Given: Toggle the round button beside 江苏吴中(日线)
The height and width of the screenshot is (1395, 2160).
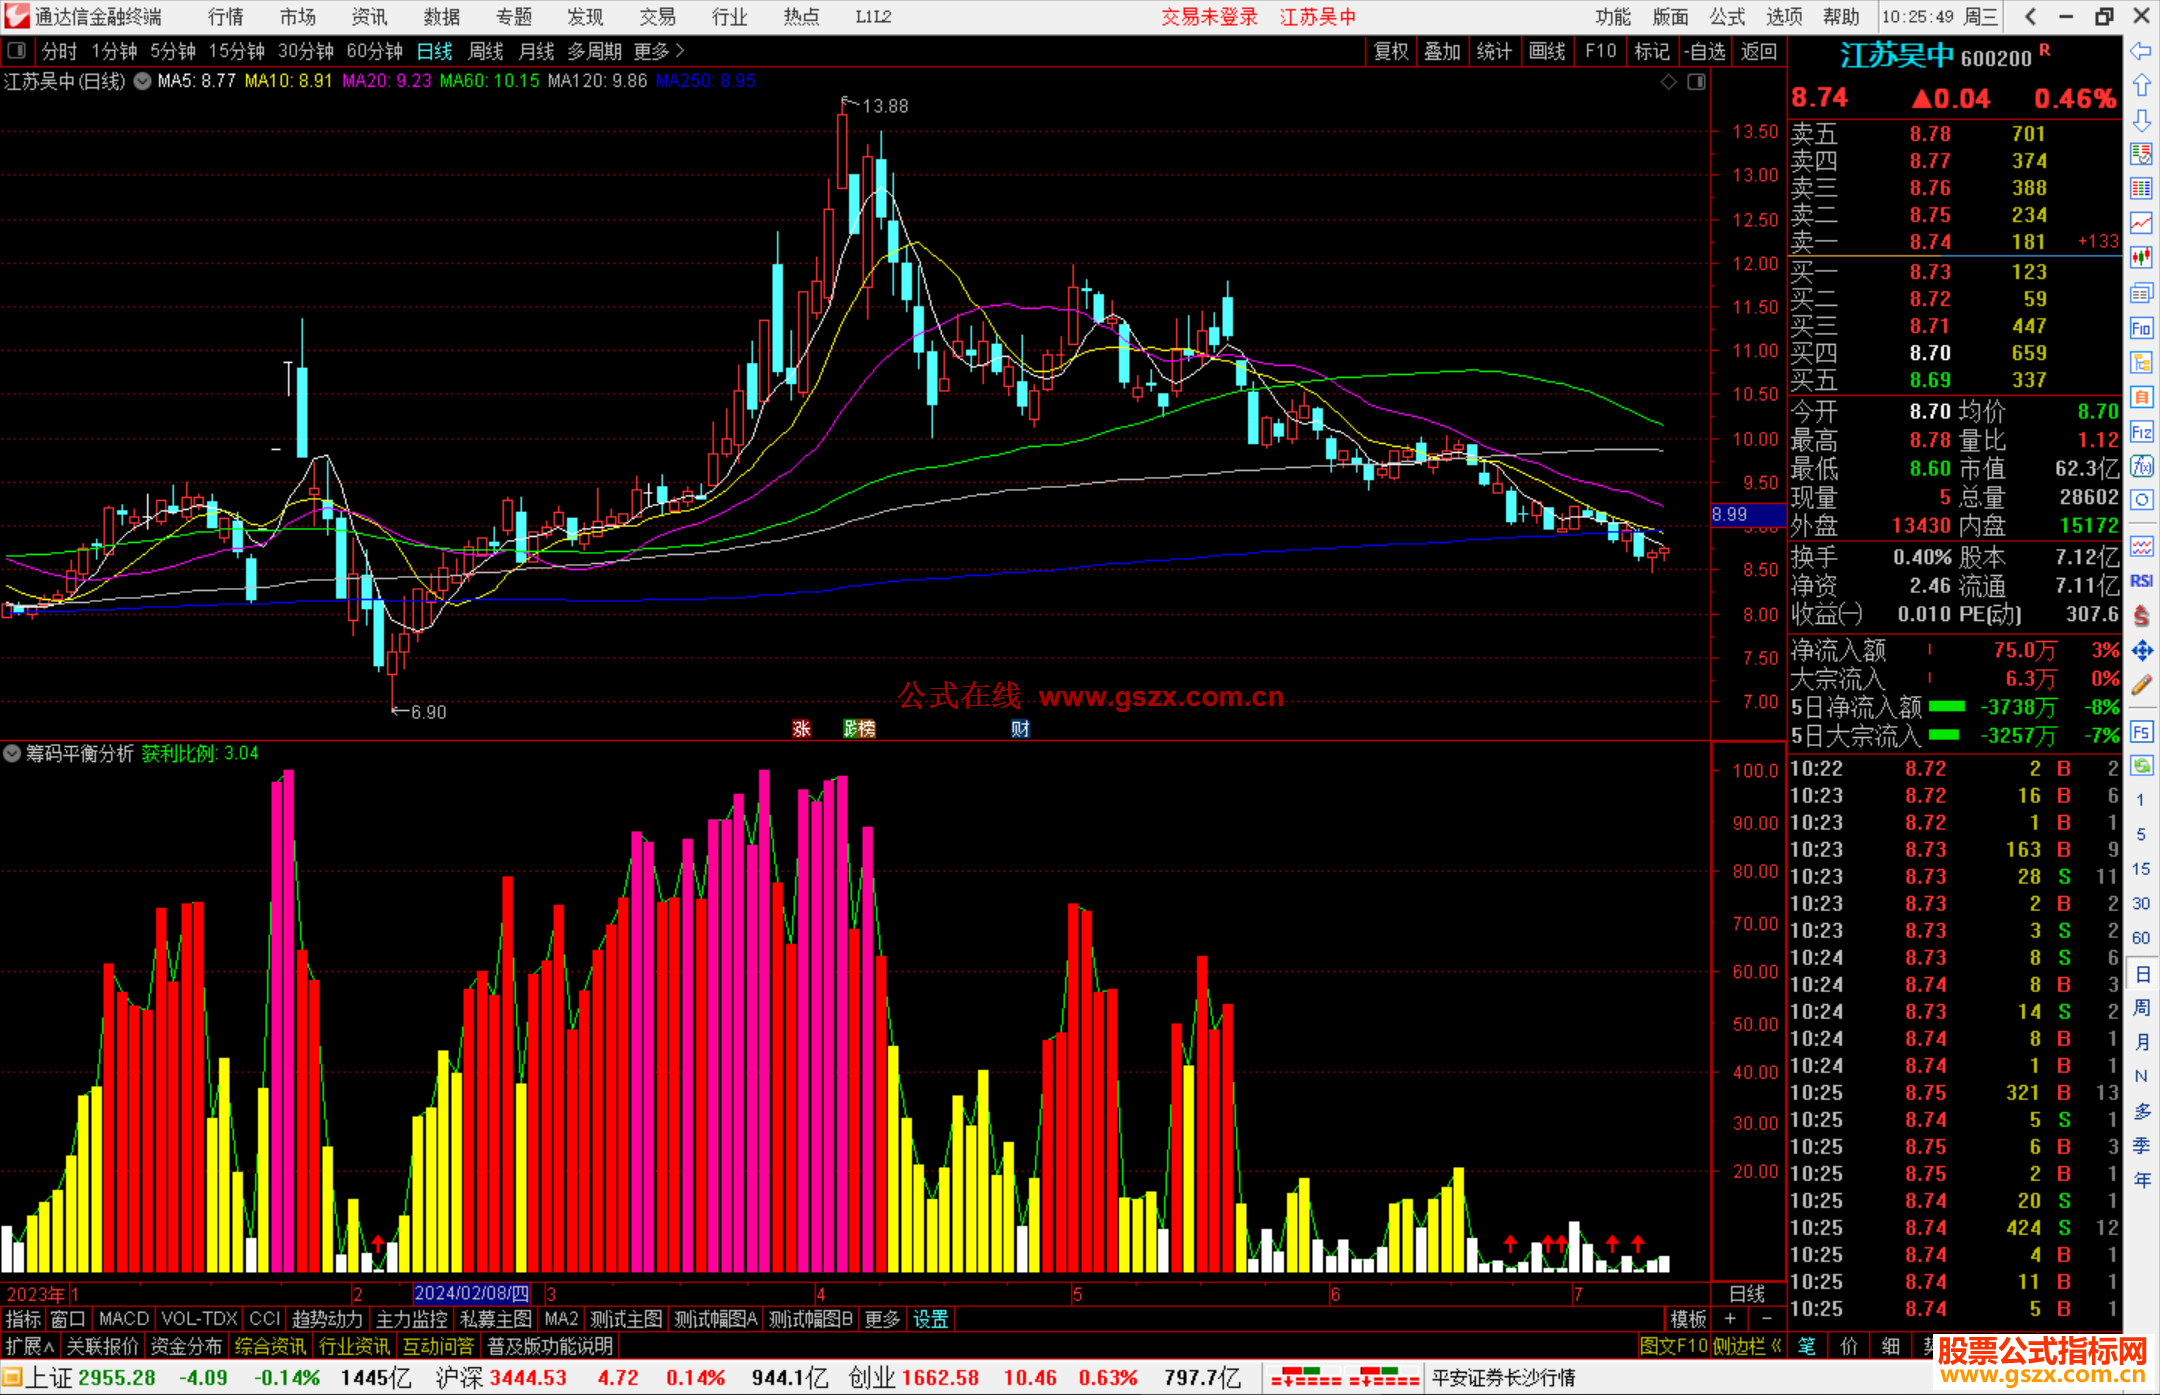Looking at the screenshot, I should [x=143, y=81].
